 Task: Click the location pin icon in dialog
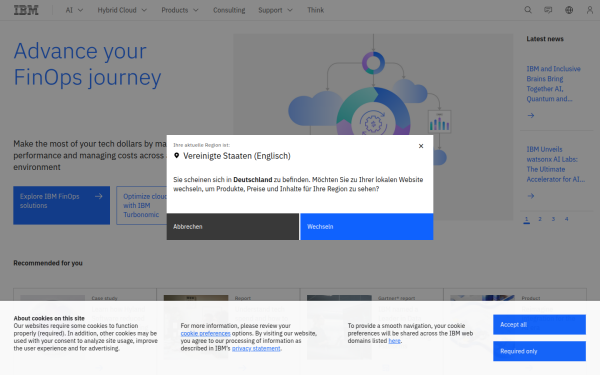tap(176, 155)
